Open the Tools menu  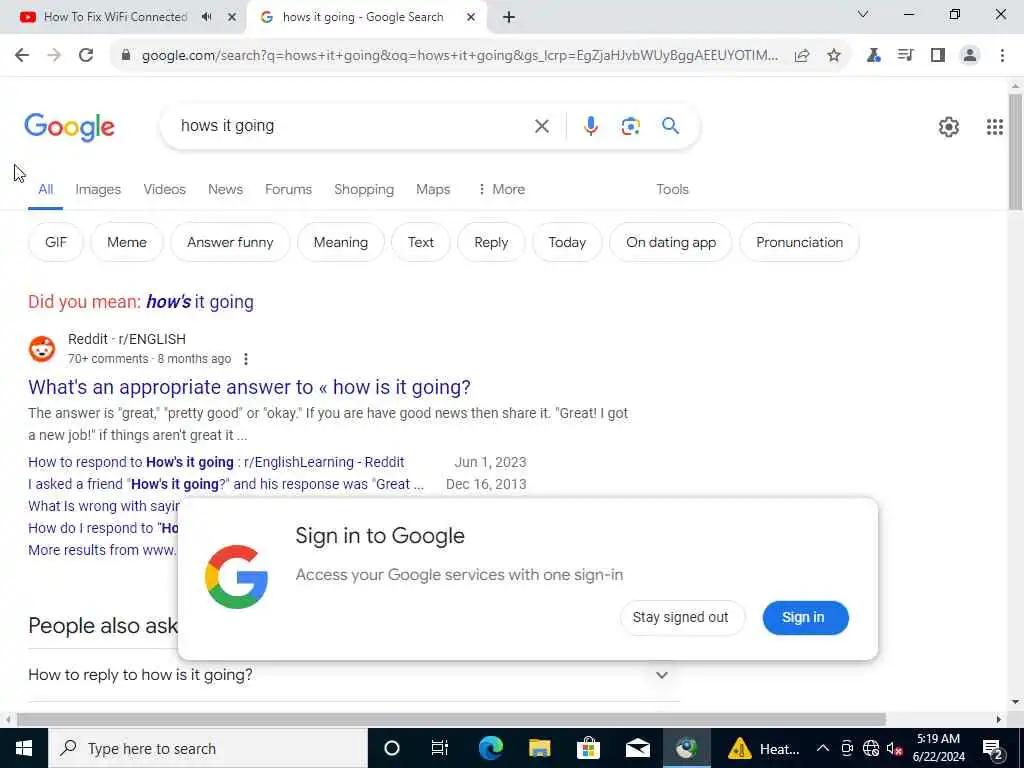pos(672,189)
